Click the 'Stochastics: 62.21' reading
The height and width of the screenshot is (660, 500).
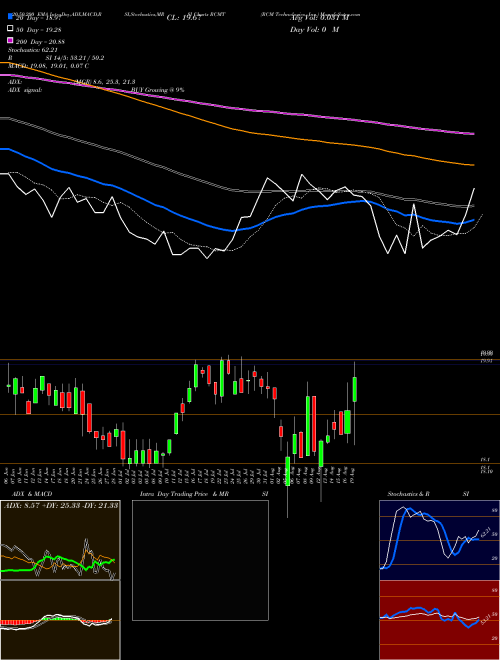click(x=32, y=50)
